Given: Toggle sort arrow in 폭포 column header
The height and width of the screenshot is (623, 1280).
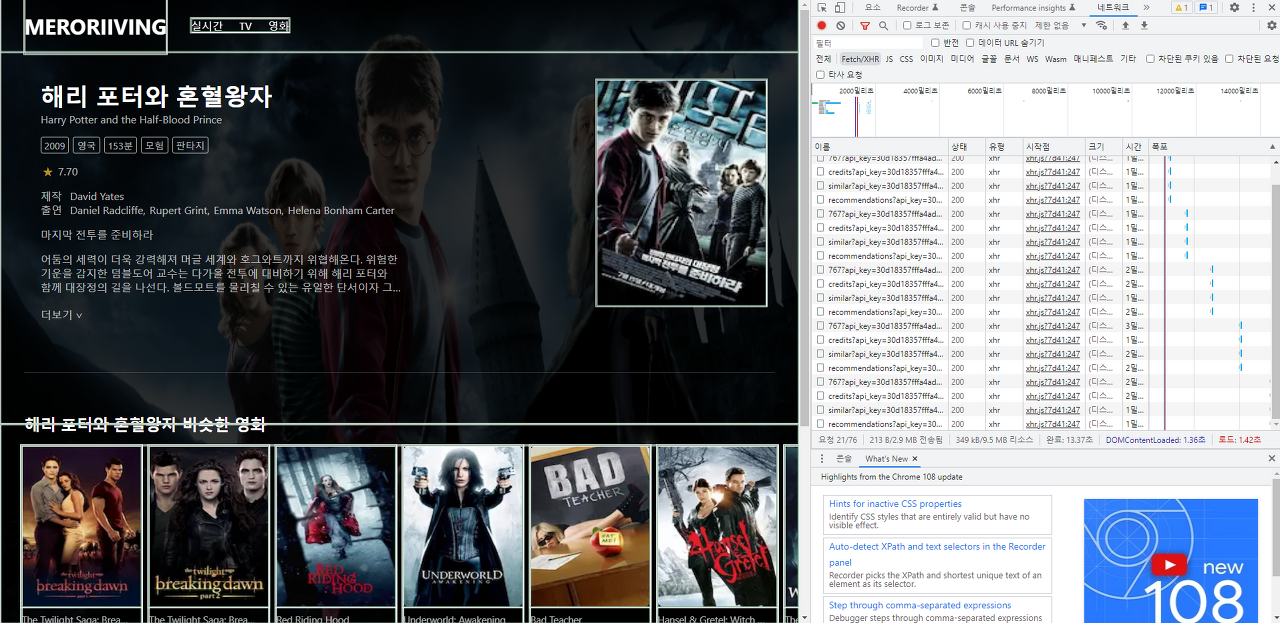Looking at the screenshot, I should click(x=1273, y=146).
